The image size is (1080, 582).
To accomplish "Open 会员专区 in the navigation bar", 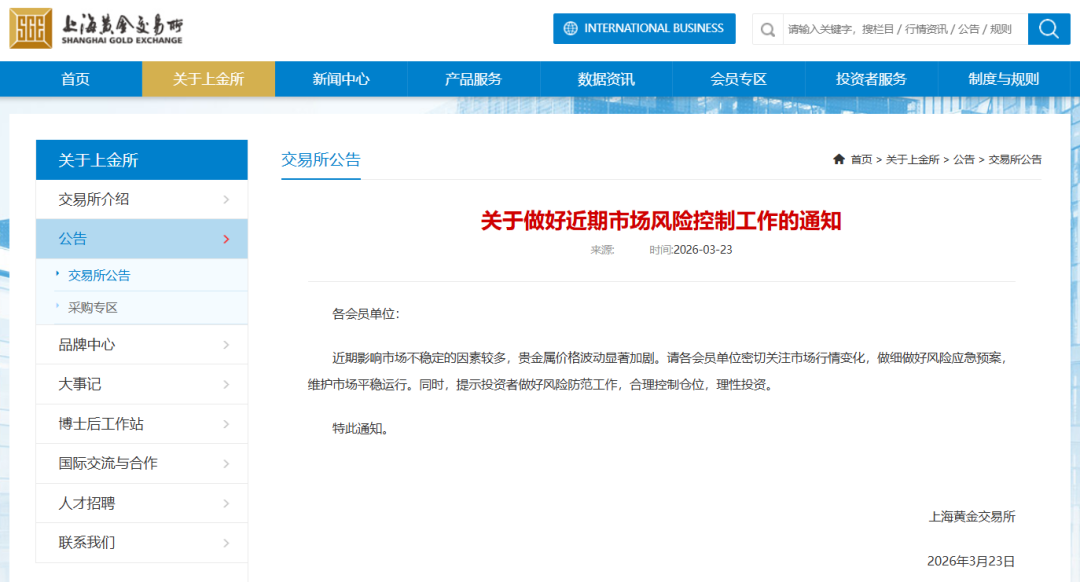I will 738,79.
